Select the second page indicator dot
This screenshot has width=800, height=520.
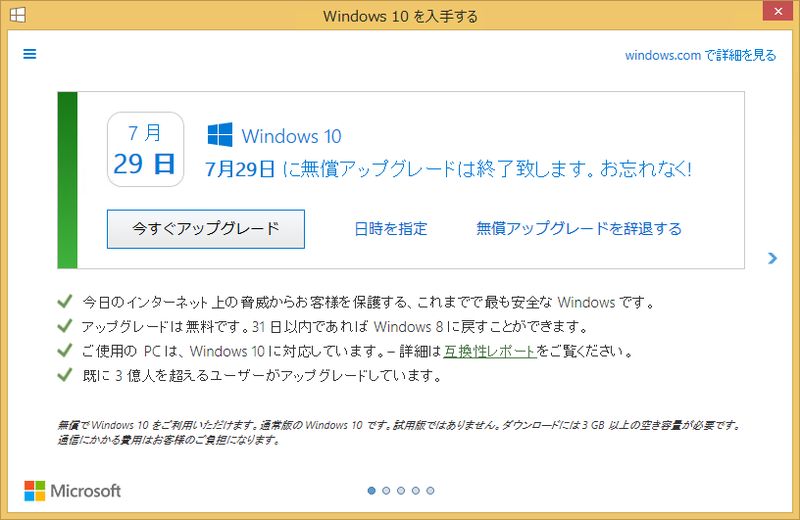(x=386, y=490)
